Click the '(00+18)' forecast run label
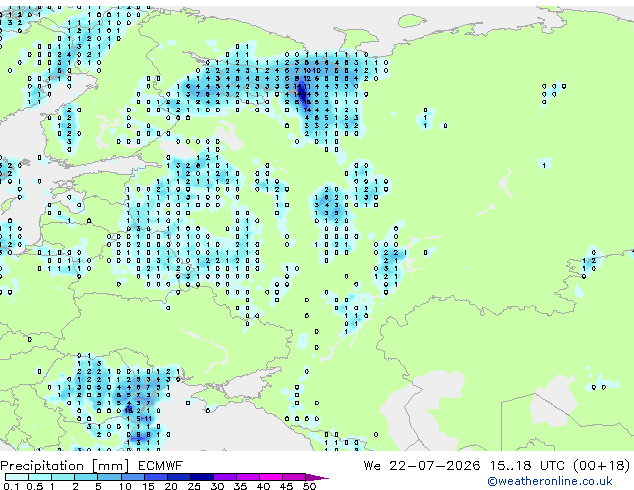Image resolution: width=634 pixels, height=490 pixels. [602, 466]
